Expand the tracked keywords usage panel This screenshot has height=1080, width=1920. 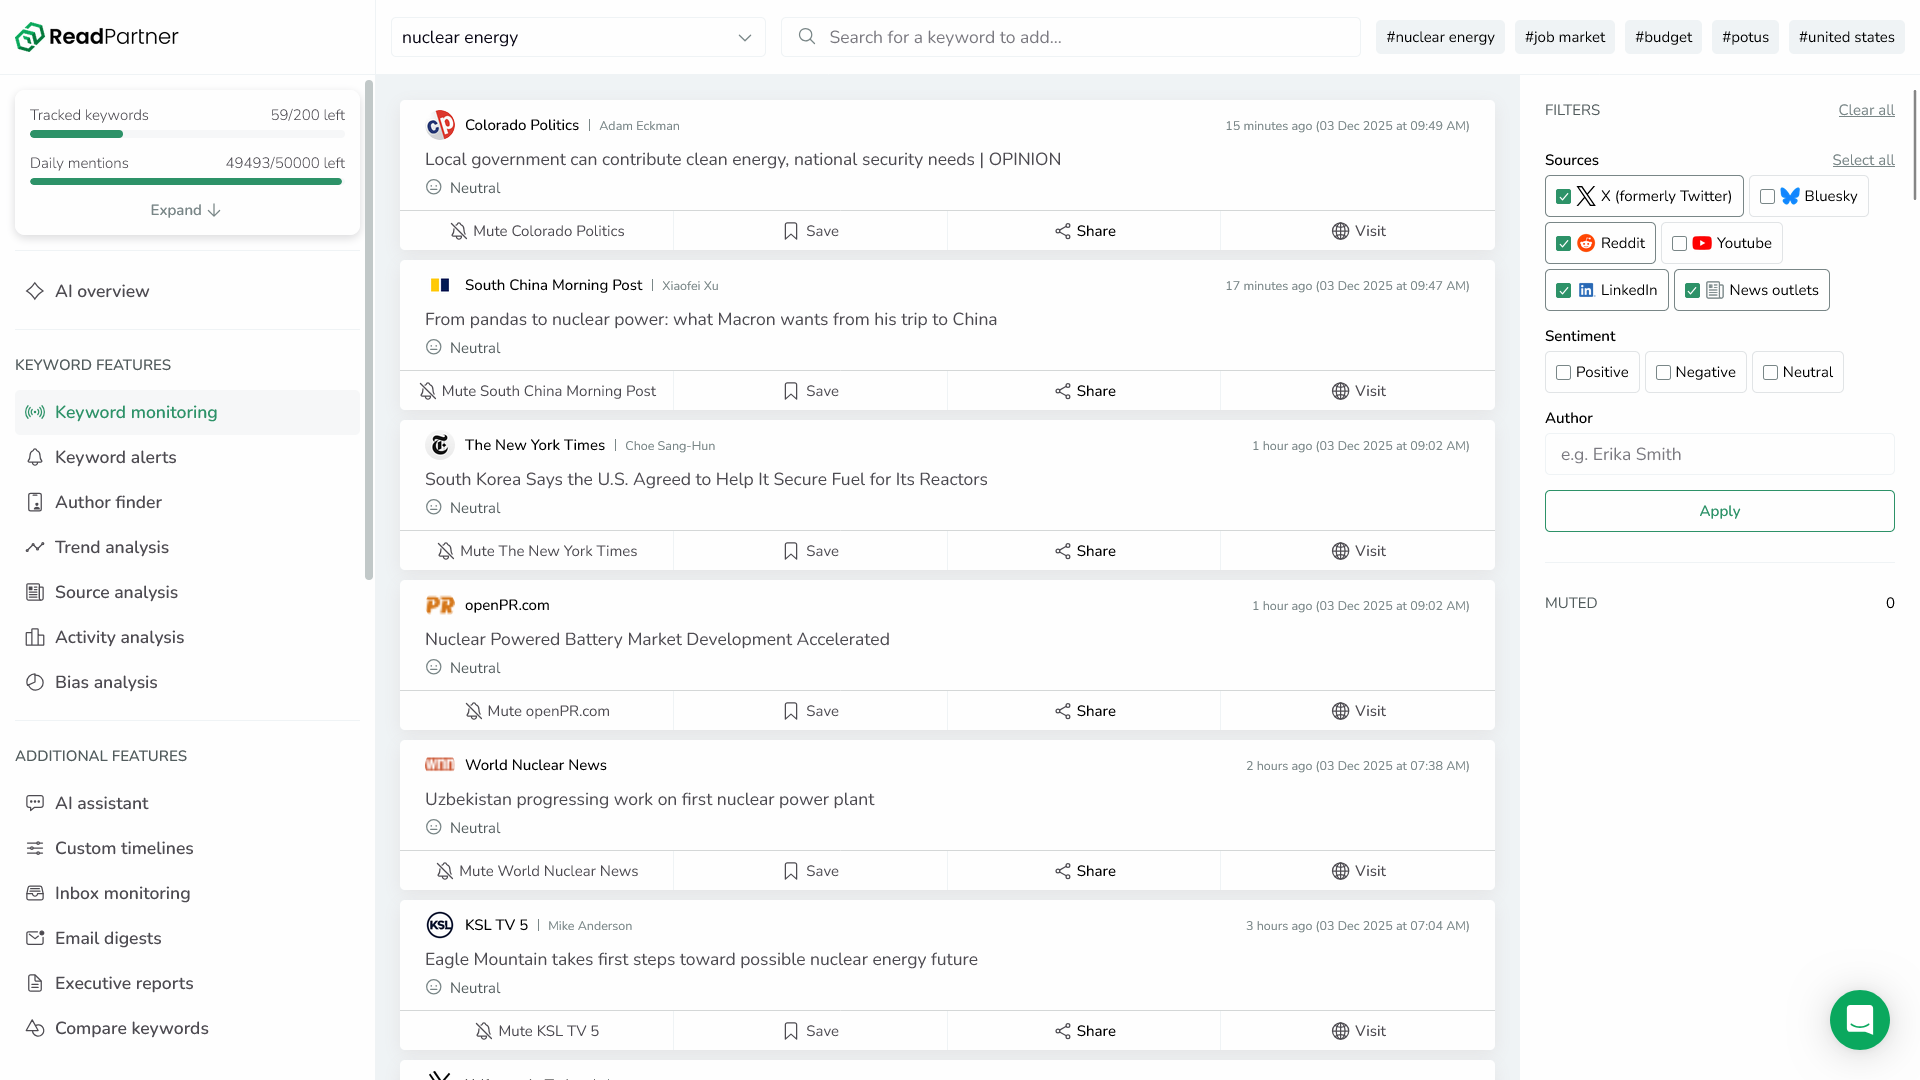click(185, 210)
